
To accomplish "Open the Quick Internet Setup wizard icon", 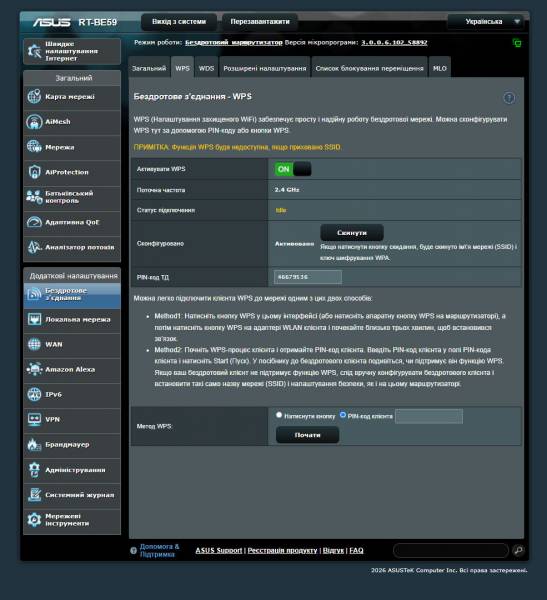I will tap(34, 51).
